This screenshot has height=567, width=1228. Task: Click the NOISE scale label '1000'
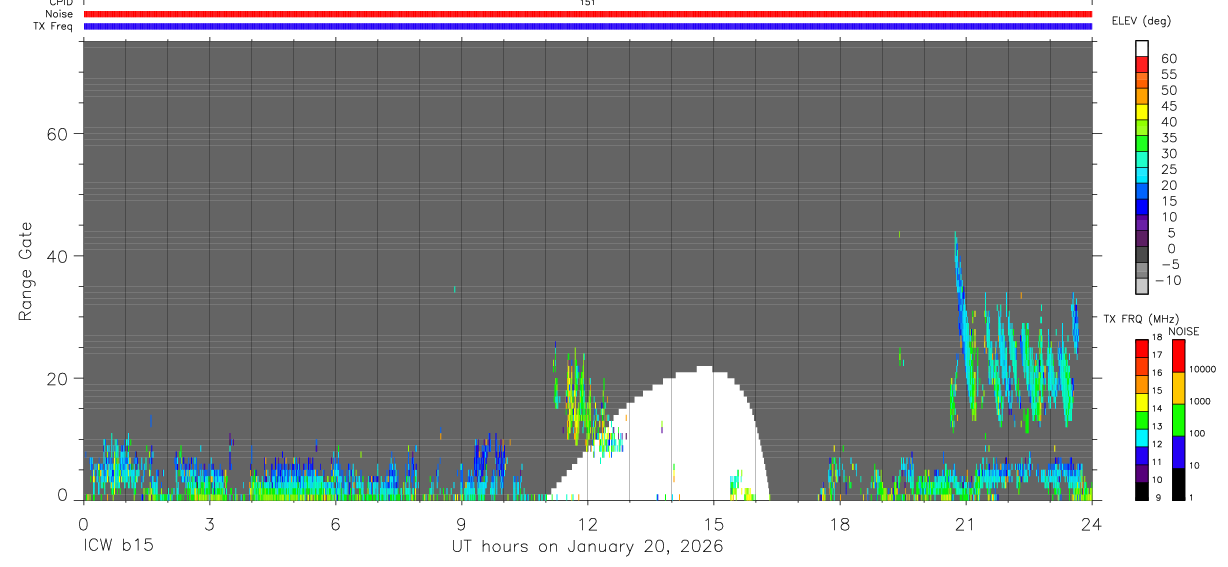tap(1201, 401)
